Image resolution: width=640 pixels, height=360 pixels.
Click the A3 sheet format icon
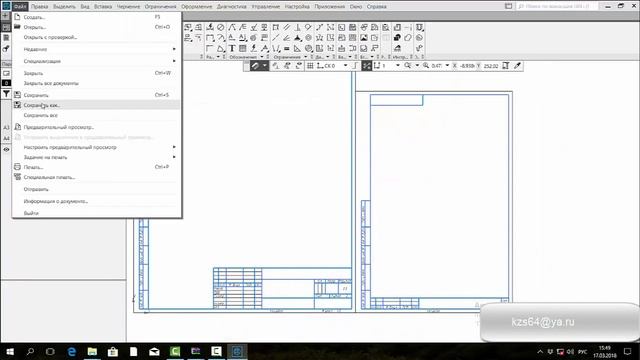[6, 128]
